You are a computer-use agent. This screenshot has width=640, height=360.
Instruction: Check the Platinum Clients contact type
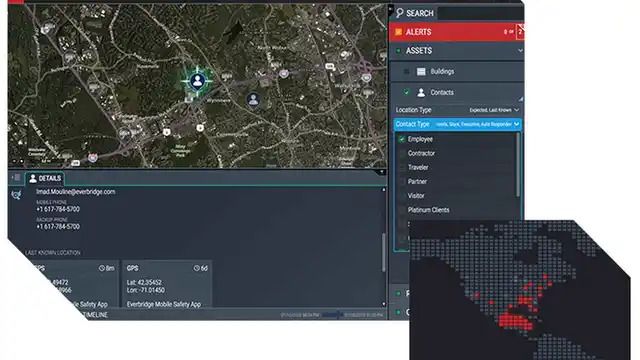pos(402,210)
